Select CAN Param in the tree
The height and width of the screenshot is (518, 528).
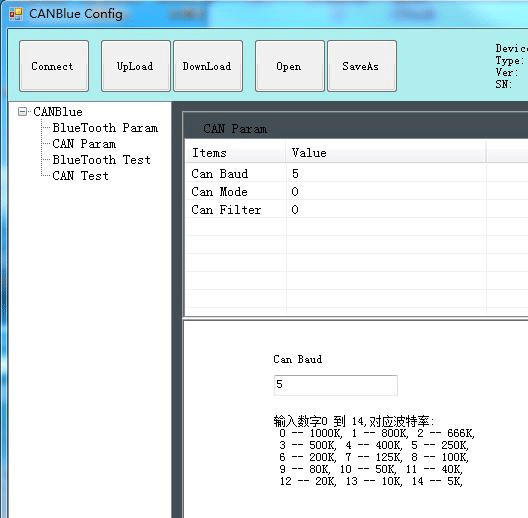coord(84,144)
